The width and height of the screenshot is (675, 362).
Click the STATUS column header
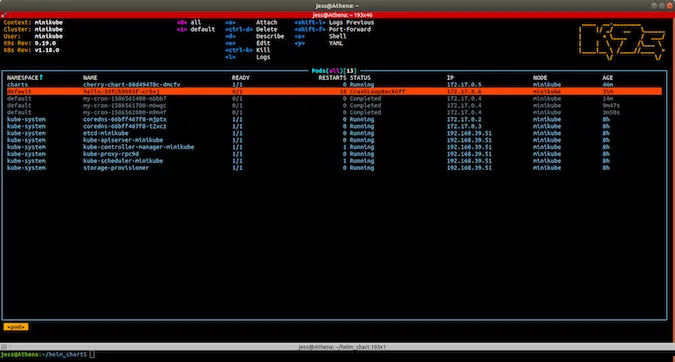(360, 77)
